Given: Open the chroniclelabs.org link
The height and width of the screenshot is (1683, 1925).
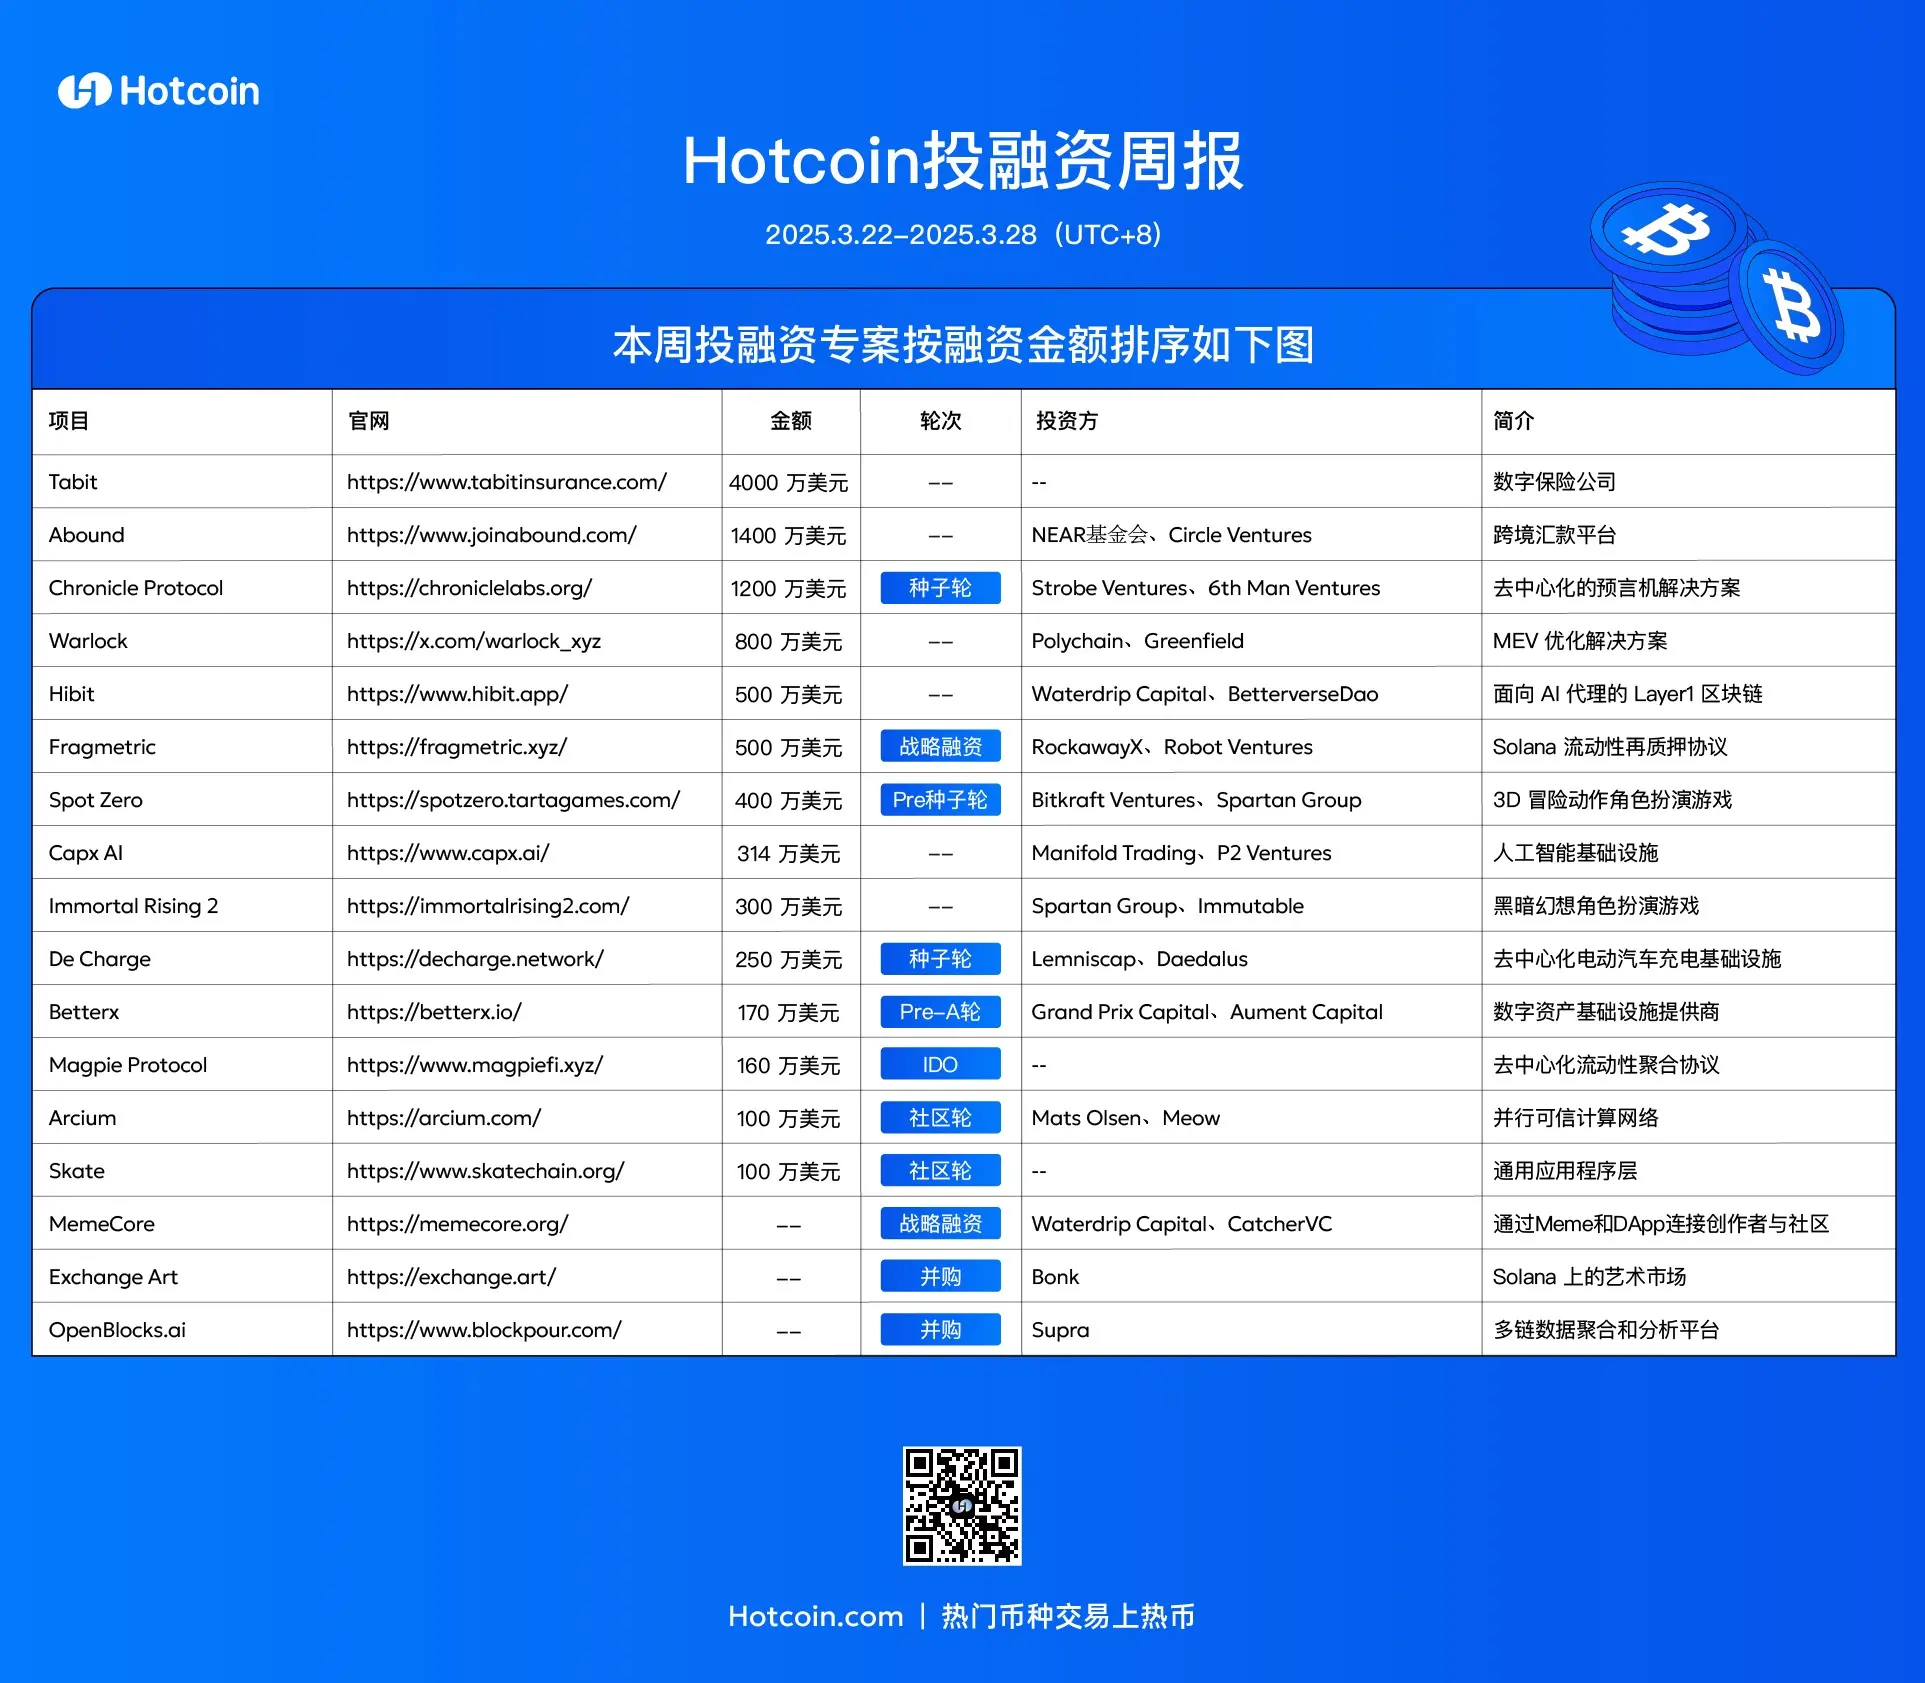Looking at the screenshot, I should coord(469,588).
